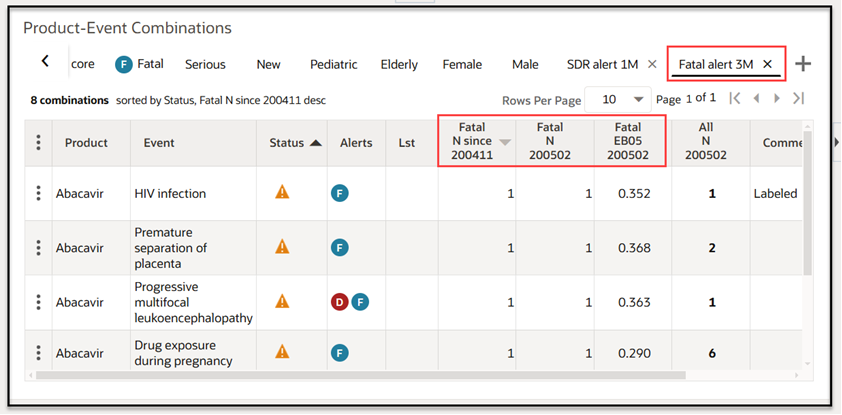Click the HIV infection event cell

pyautogui.click(x=193, y=193)
